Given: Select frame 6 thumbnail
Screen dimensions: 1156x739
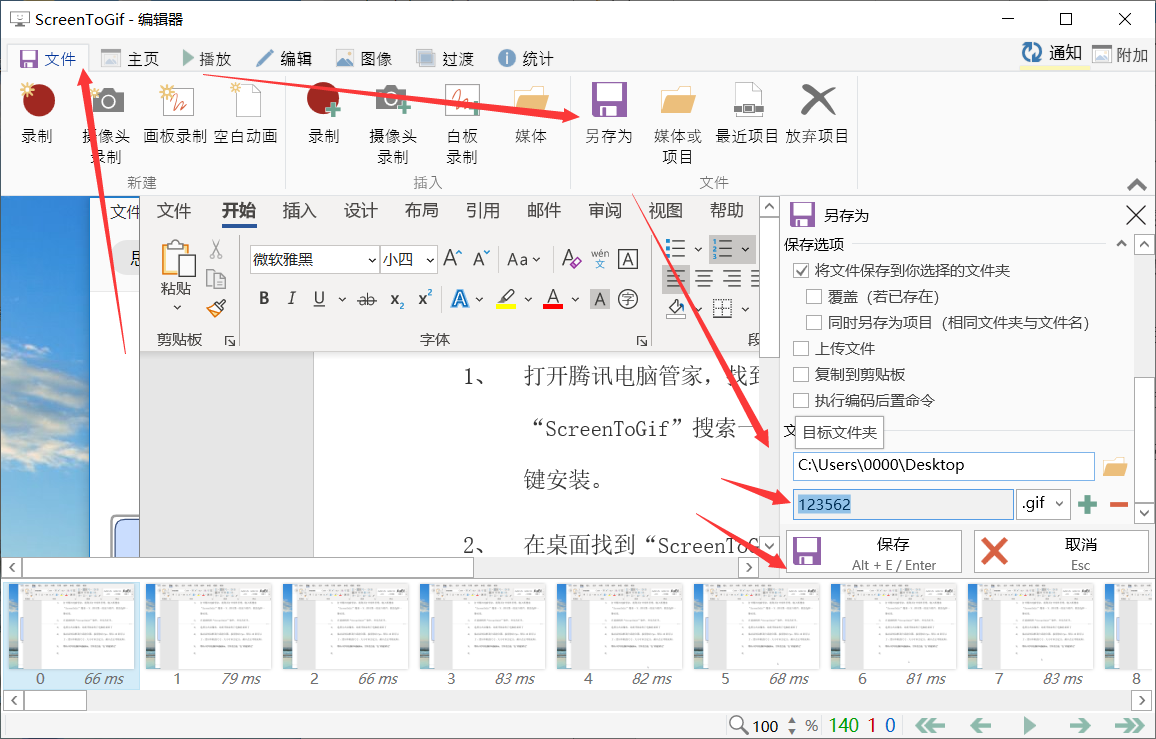Looking at the screenshot, I should [x=893, y=636].
